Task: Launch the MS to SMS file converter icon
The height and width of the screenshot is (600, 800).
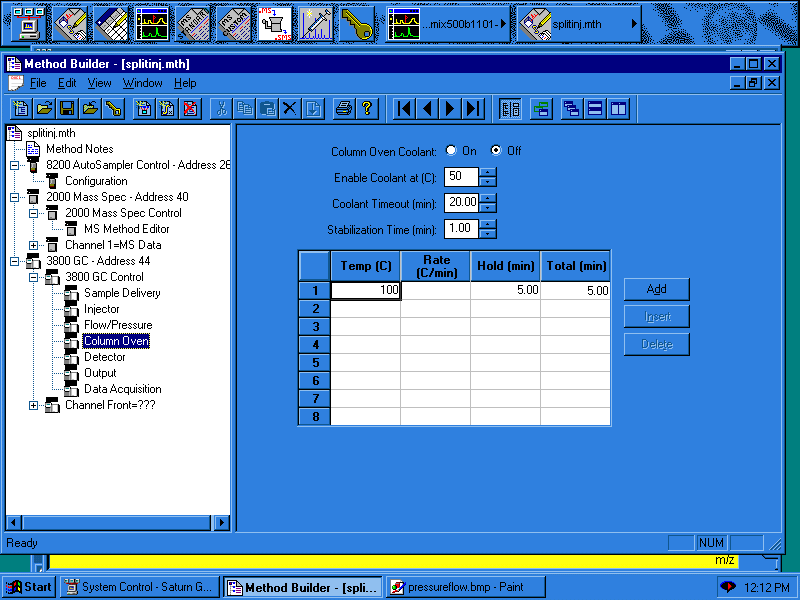Action: tap(275, 24)
